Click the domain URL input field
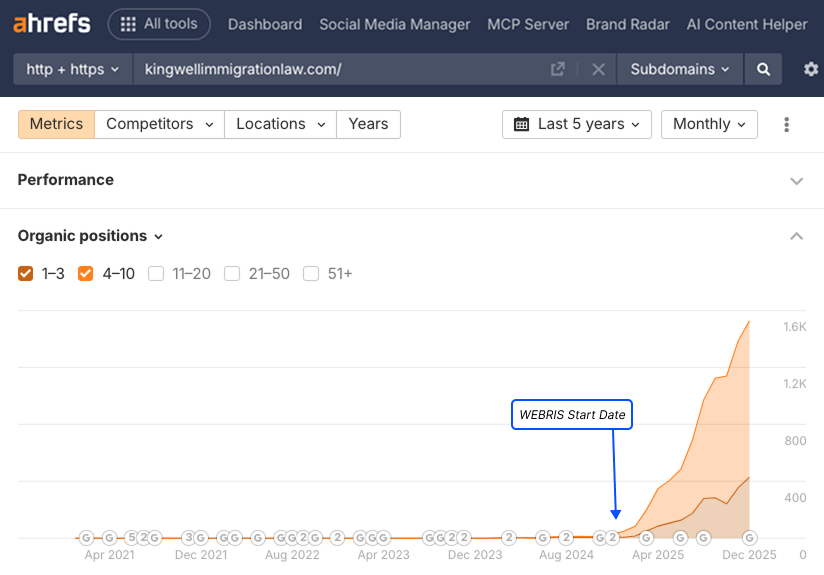This screenshot has width=824, height=575. click(x=340, y=69)
